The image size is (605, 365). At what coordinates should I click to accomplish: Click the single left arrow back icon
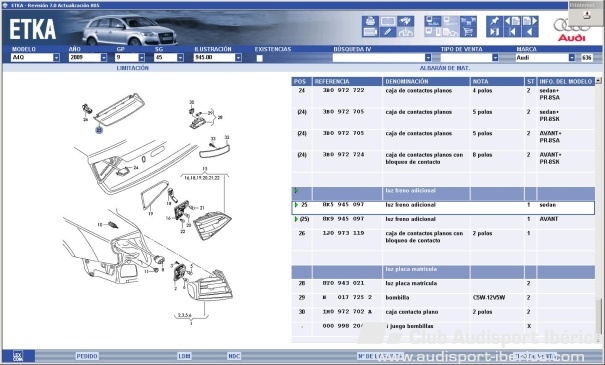[530, 32]
